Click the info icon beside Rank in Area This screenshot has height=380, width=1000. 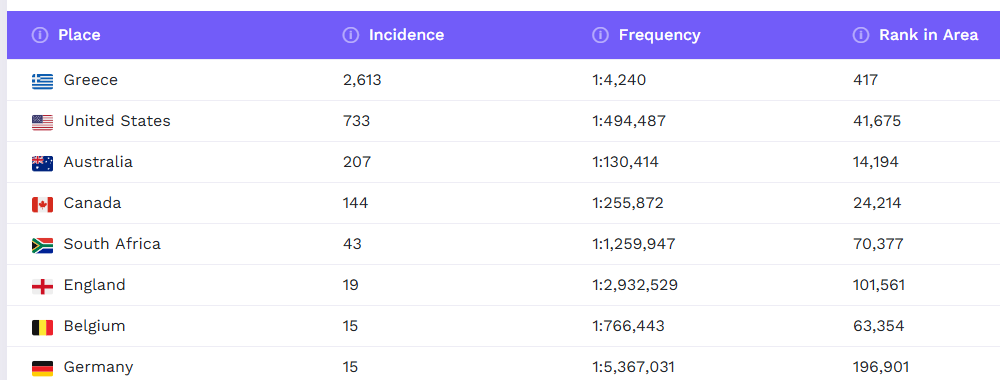(861, 35)
